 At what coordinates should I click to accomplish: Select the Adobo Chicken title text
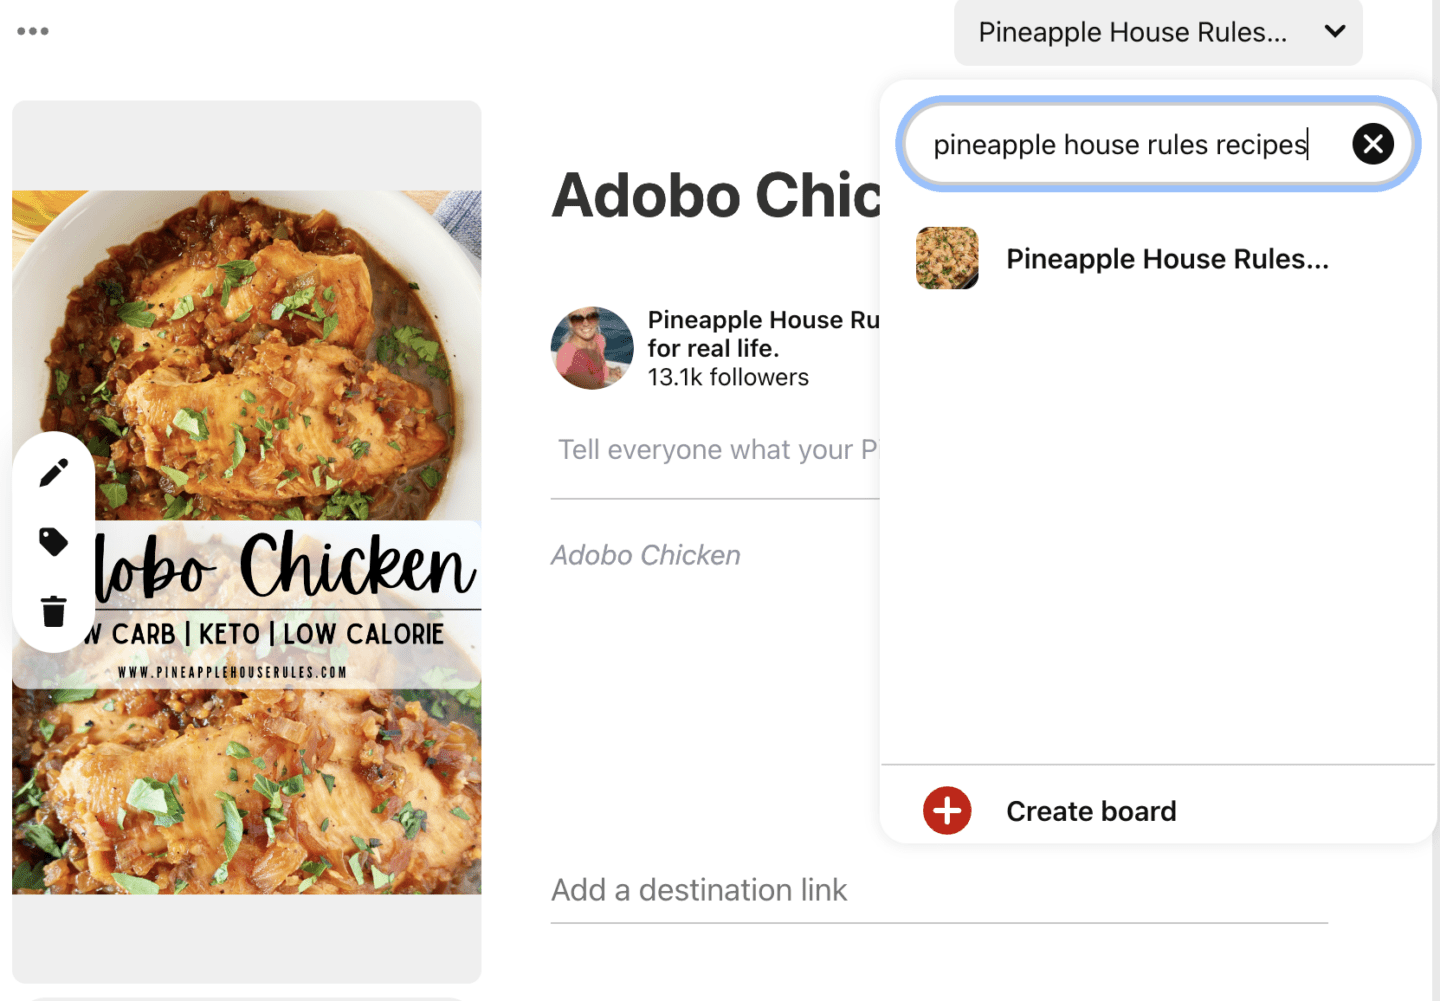click(x=716, y=195)
